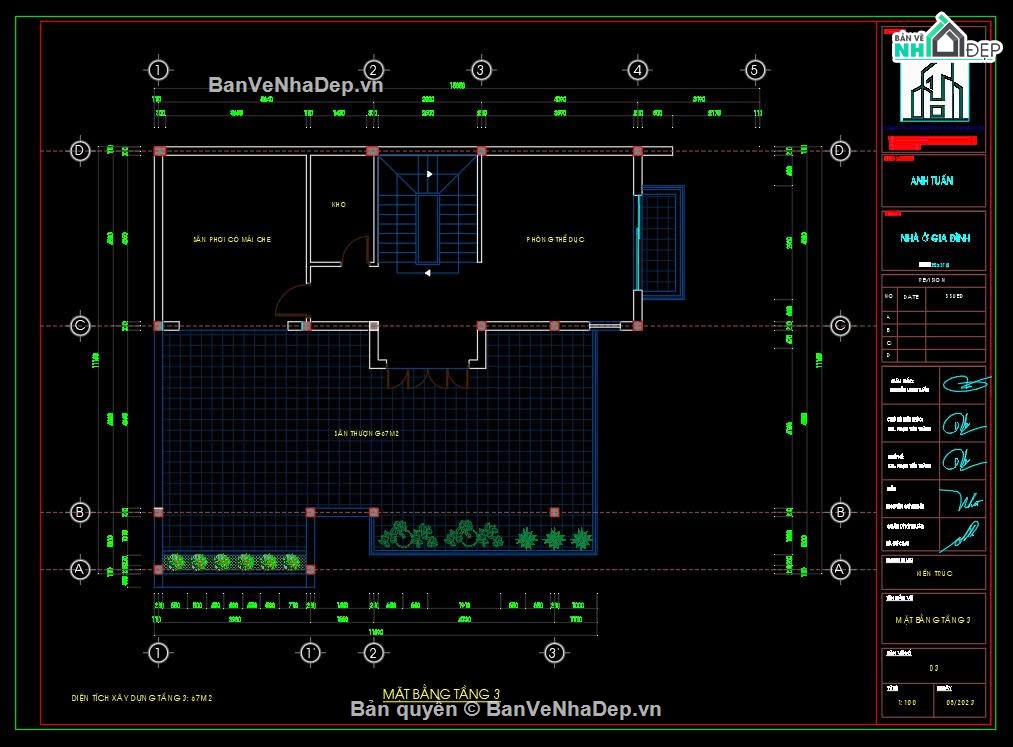The image size is (1013, 747).
Task: Click the MẶT BẰNG TẦNG 3 drawing title
Action: (x=441, y=693)
